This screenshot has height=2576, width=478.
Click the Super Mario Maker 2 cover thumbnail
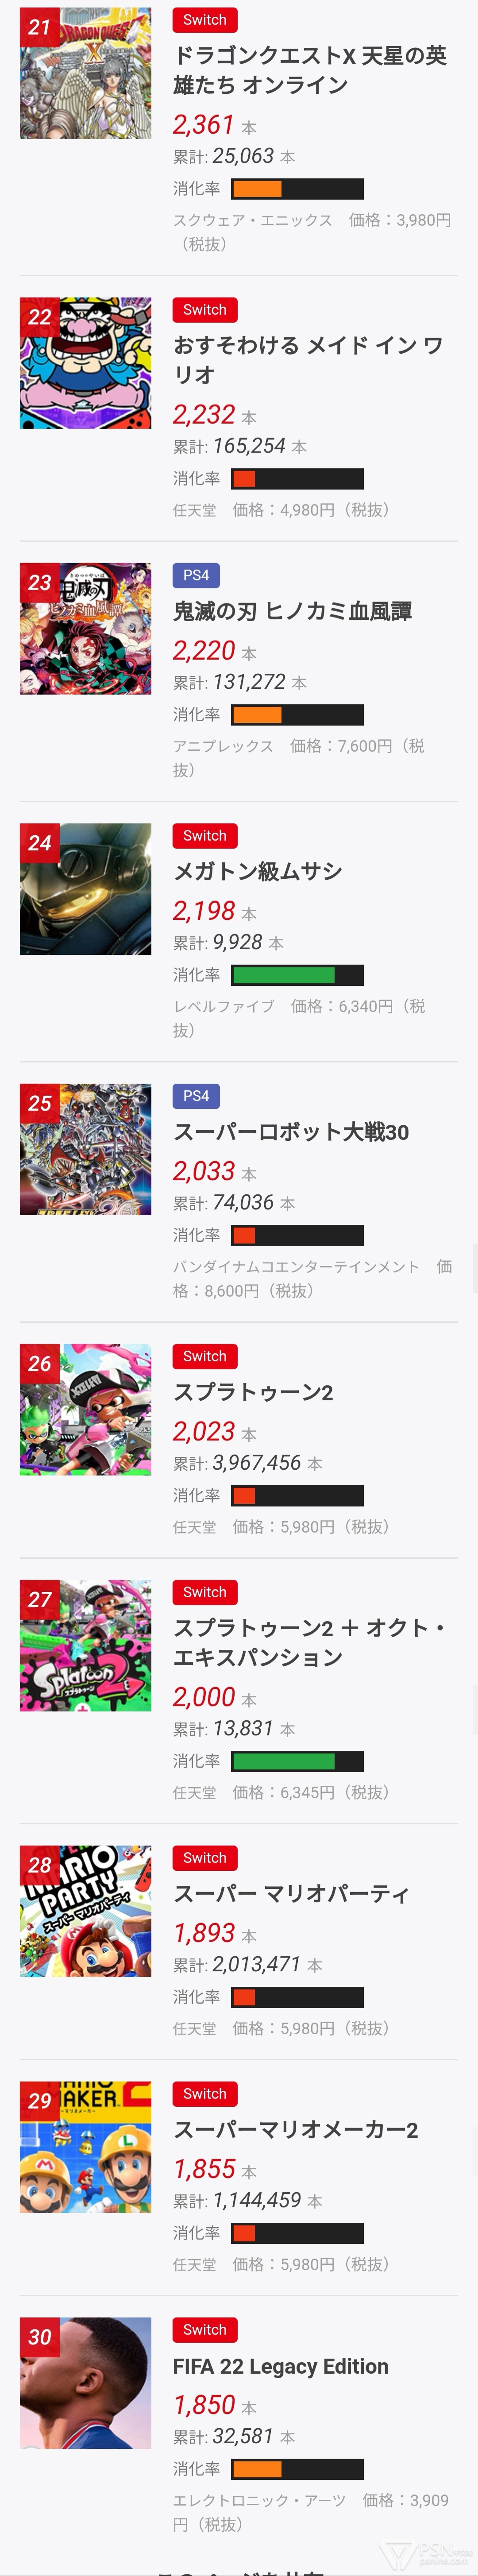click(x=86, y=2147)
